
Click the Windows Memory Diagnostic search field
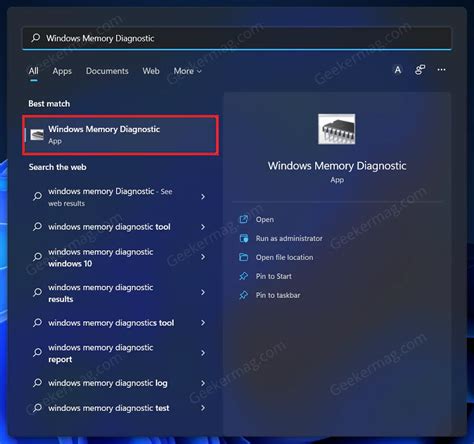[237, 38]
